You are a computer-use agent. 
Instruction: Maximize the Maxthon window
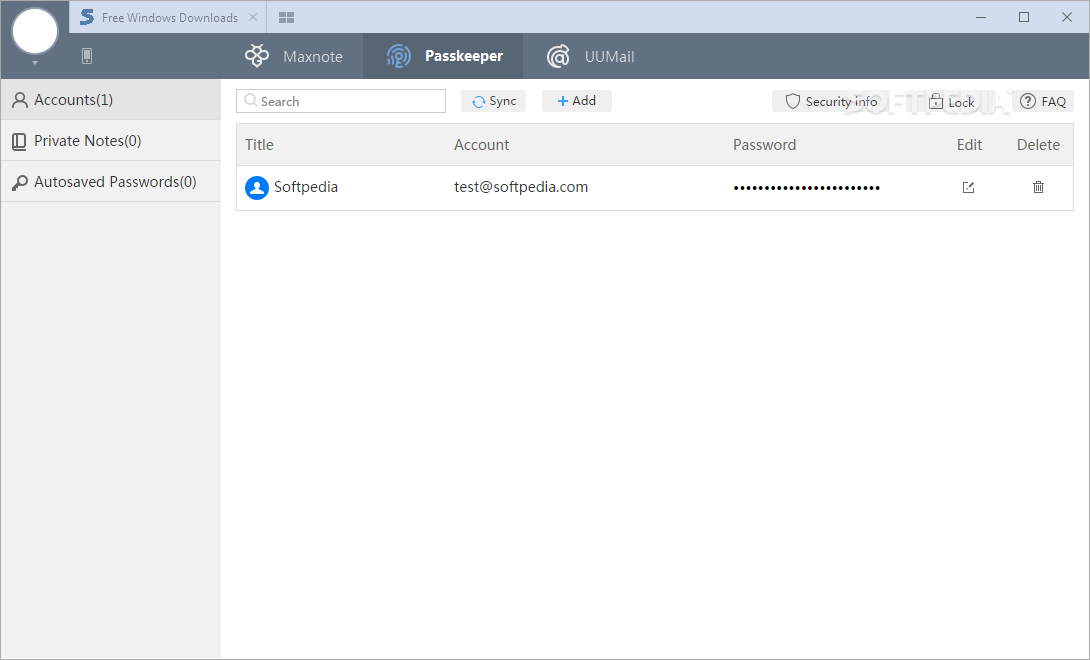point(1024,17)
